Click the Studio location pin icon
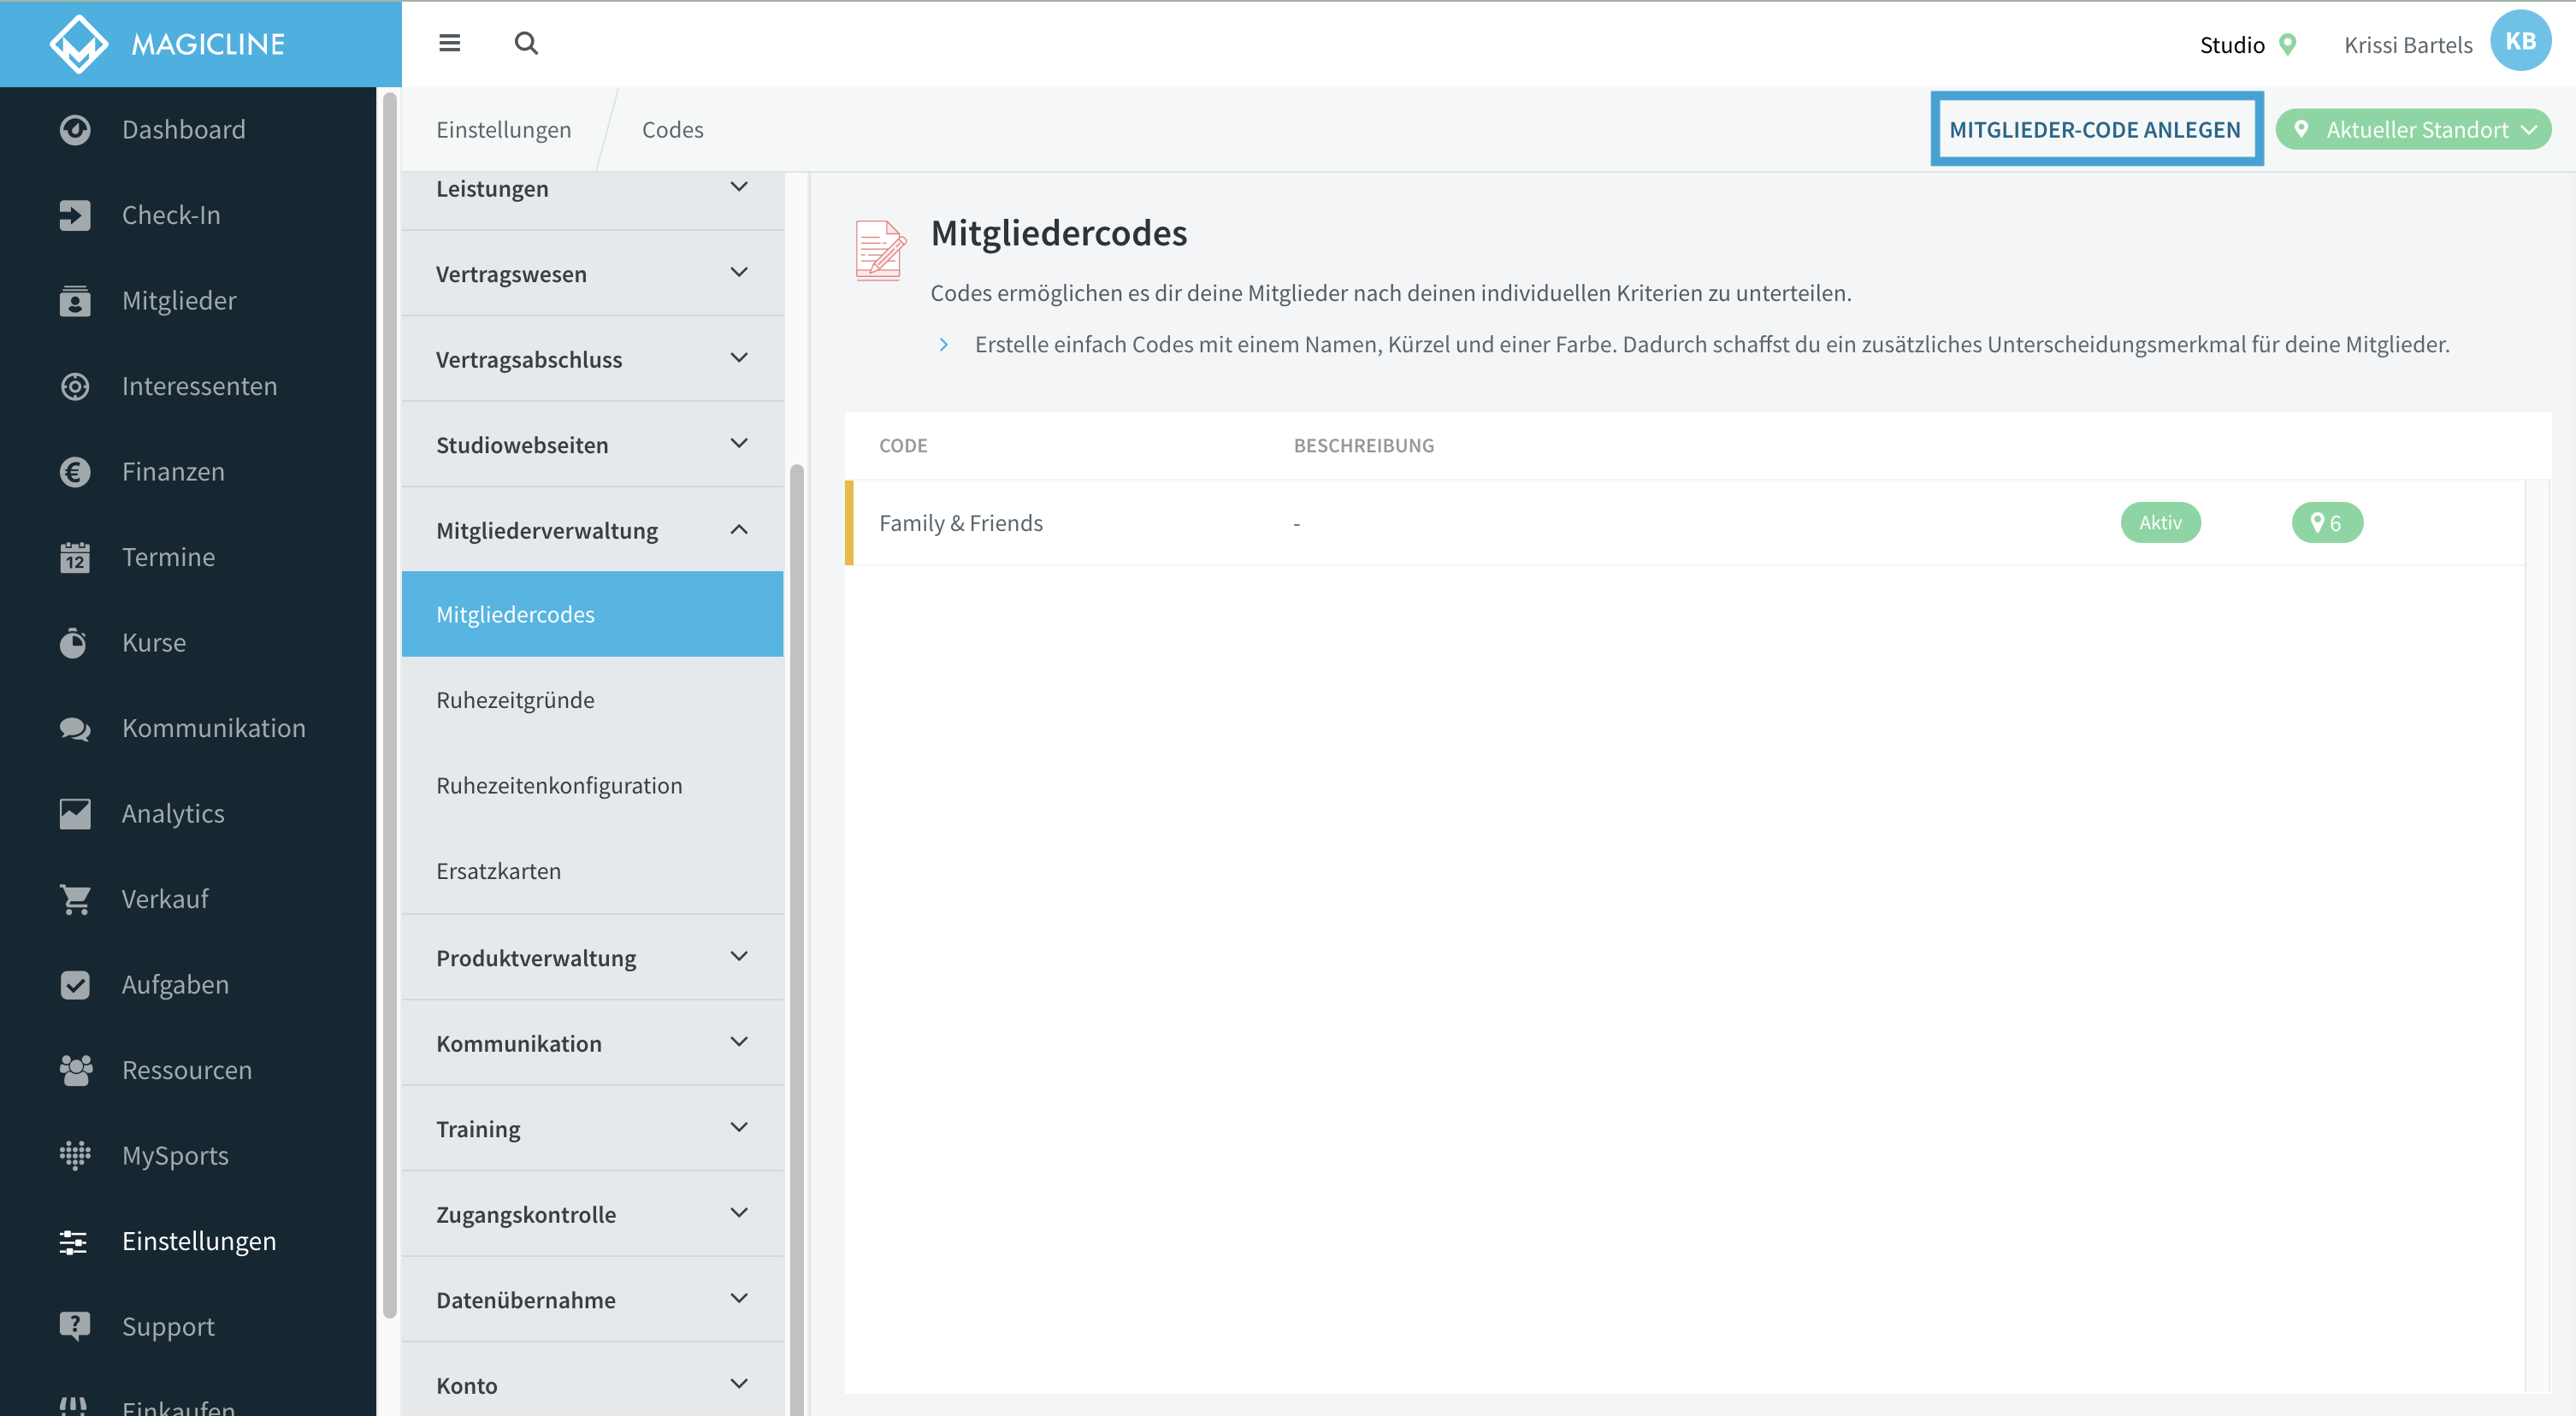 click(2287, 45)
